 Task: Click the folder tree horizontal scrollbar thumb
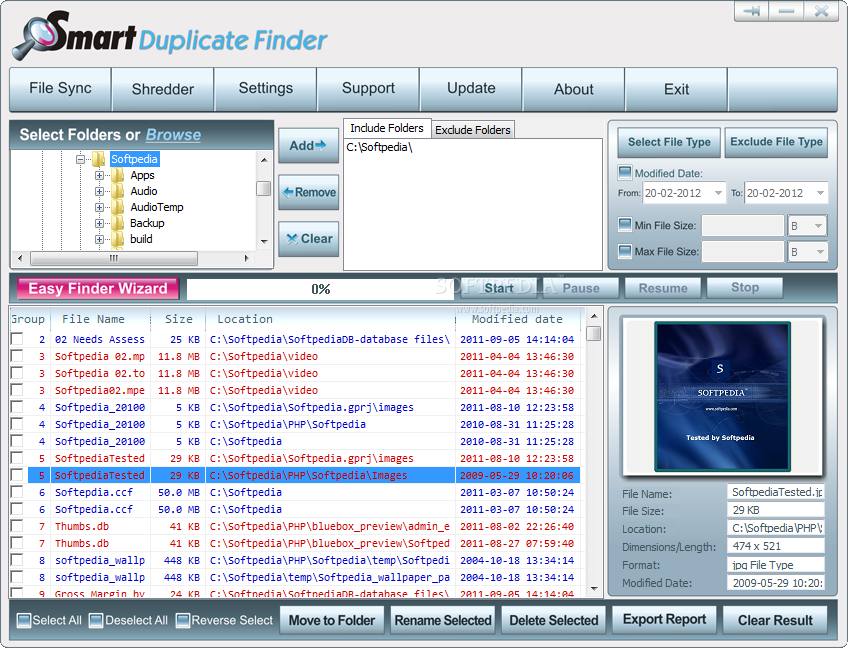point(114,259)
